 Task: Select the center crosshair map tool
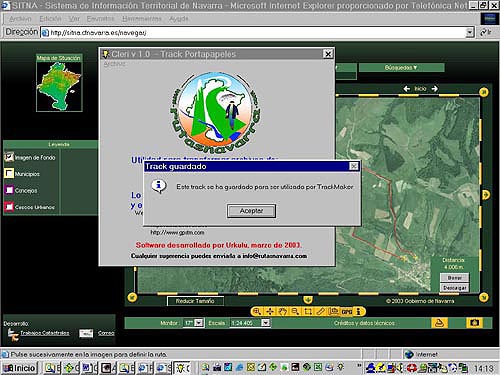tap(270, 311)
